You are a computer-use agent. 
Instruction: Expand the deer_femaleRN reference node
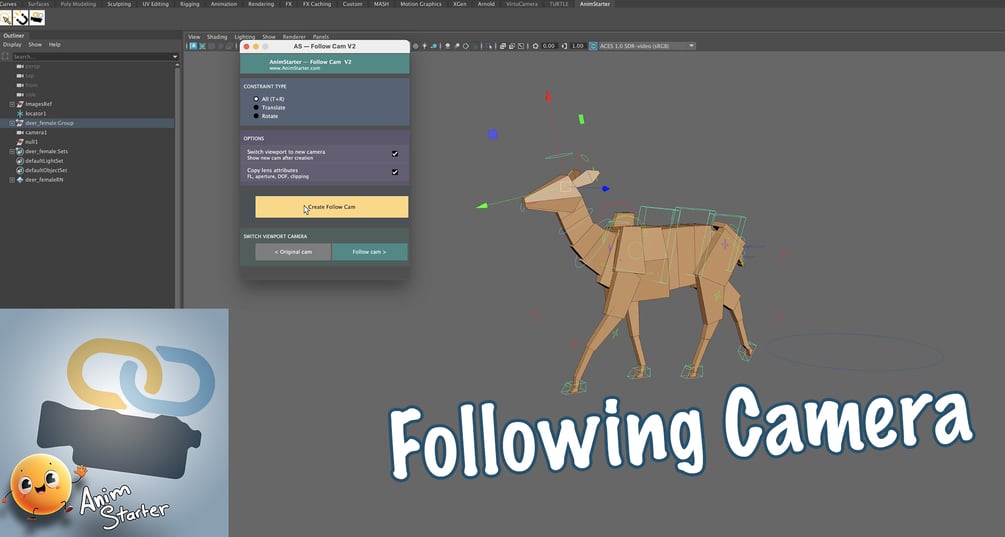point(12,180)
